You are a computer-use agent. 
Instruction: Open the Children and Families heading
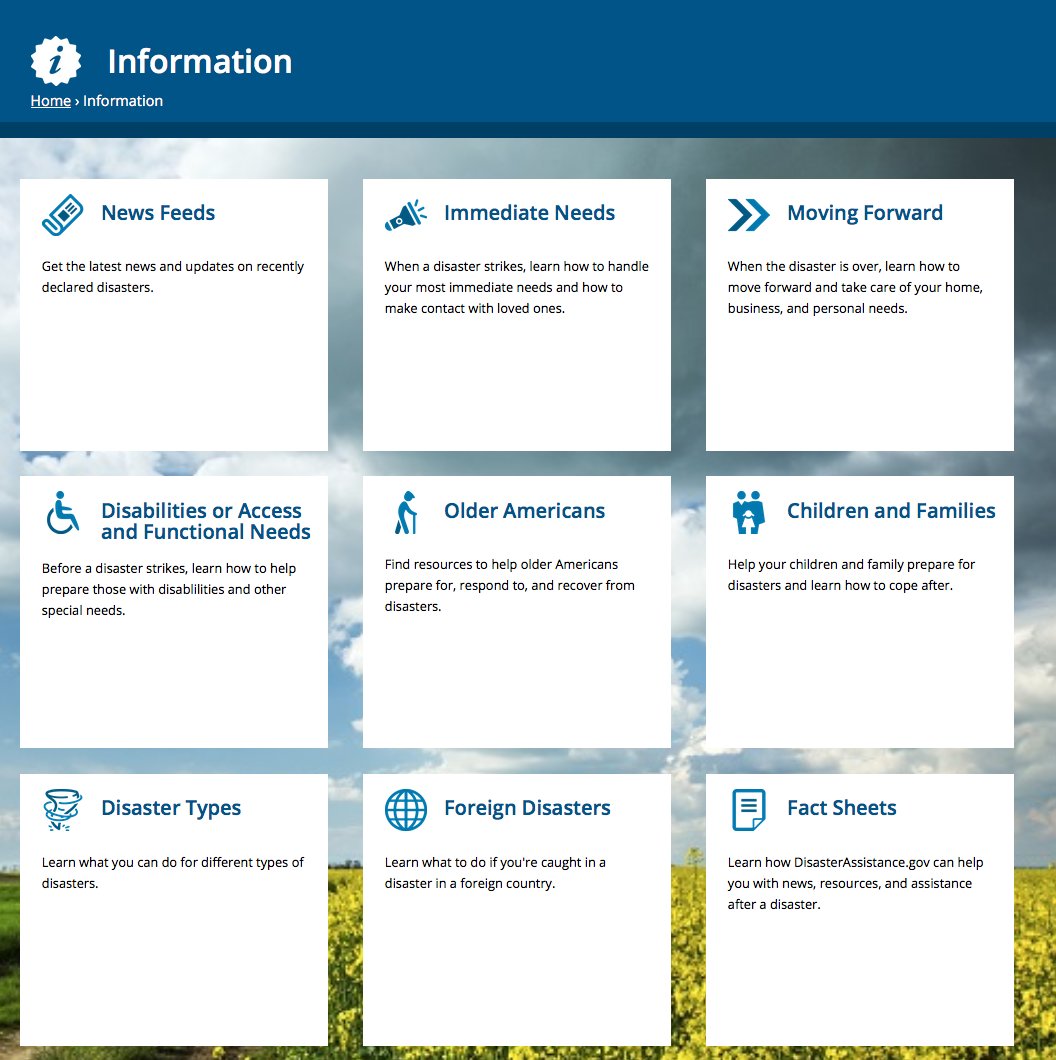pos(891,510)
